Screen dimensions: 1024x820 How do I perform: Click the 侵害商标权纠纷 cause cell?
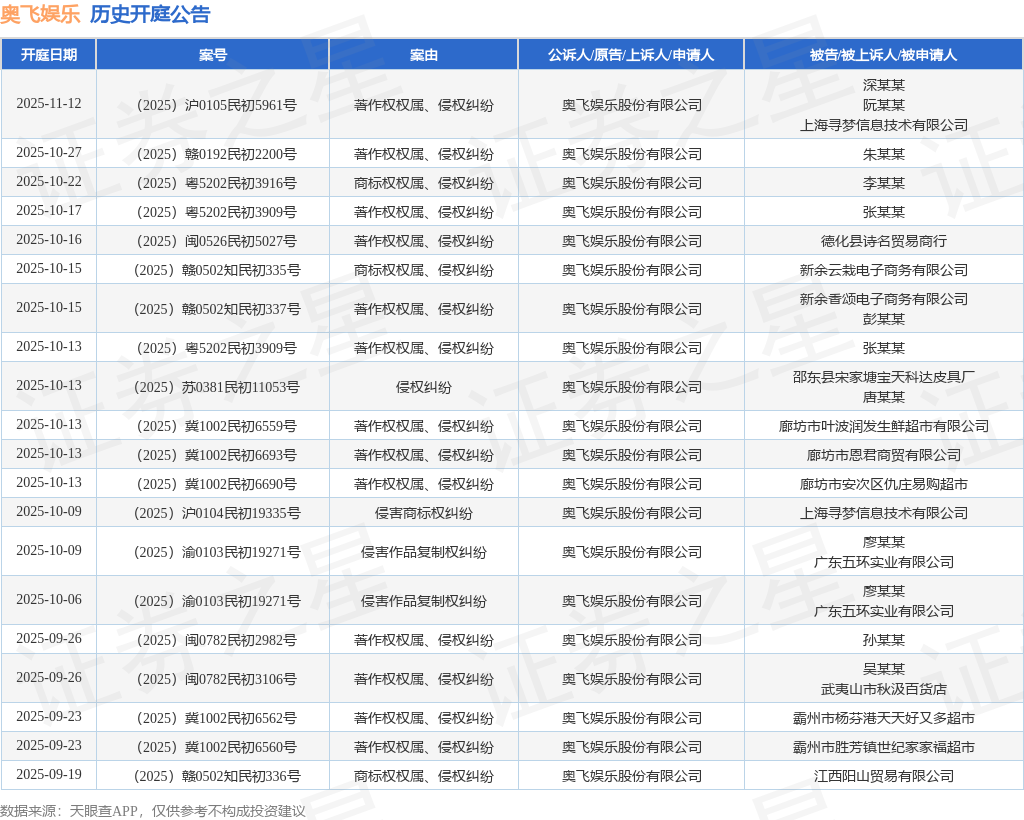click(424, 513)
